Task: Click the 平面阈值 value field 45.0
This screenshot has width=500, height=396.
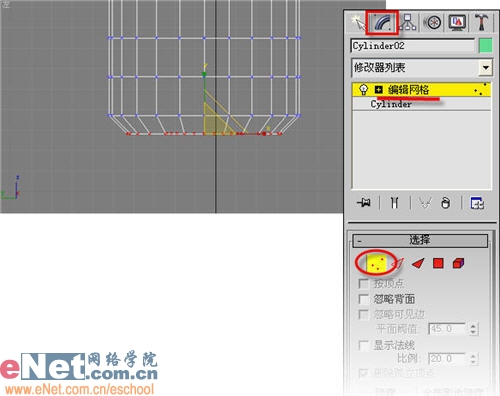Action: point(447,329)
